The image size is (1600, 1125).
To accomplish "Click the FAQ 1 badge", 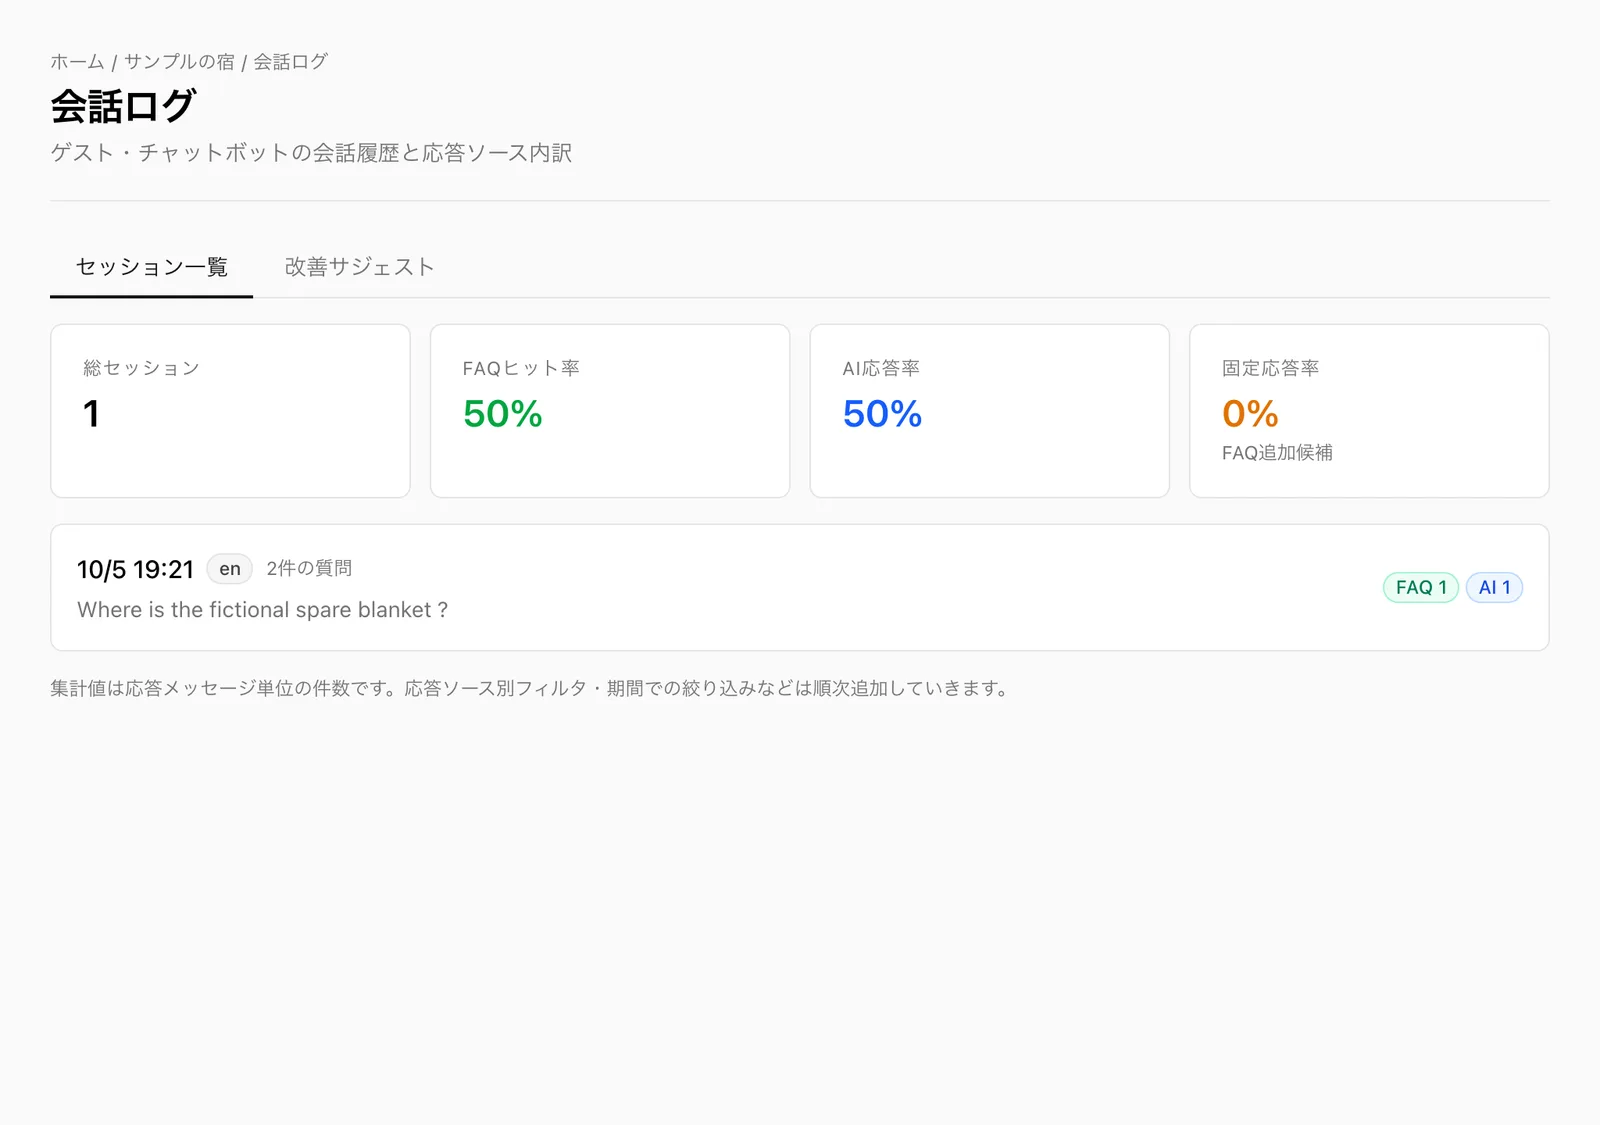I will 1421,588.
